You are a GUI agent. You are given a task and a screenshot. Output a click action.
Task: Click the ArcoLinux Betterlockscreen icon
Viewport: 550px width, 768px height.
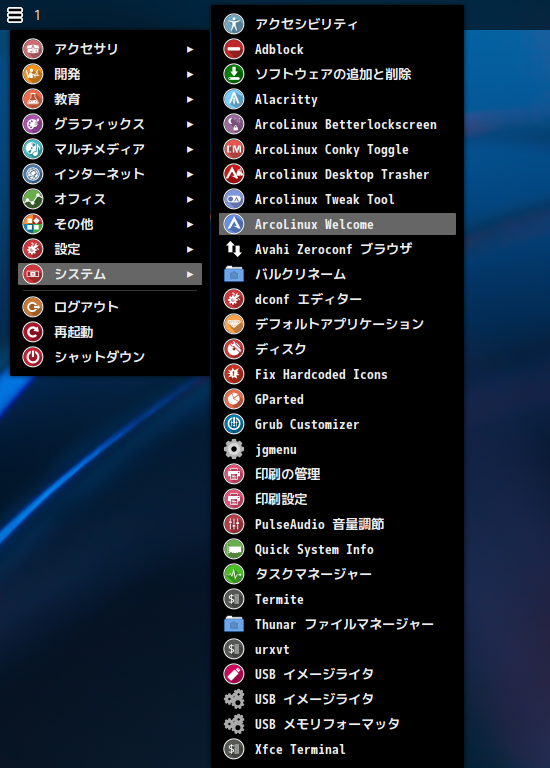tap(234, 124)
